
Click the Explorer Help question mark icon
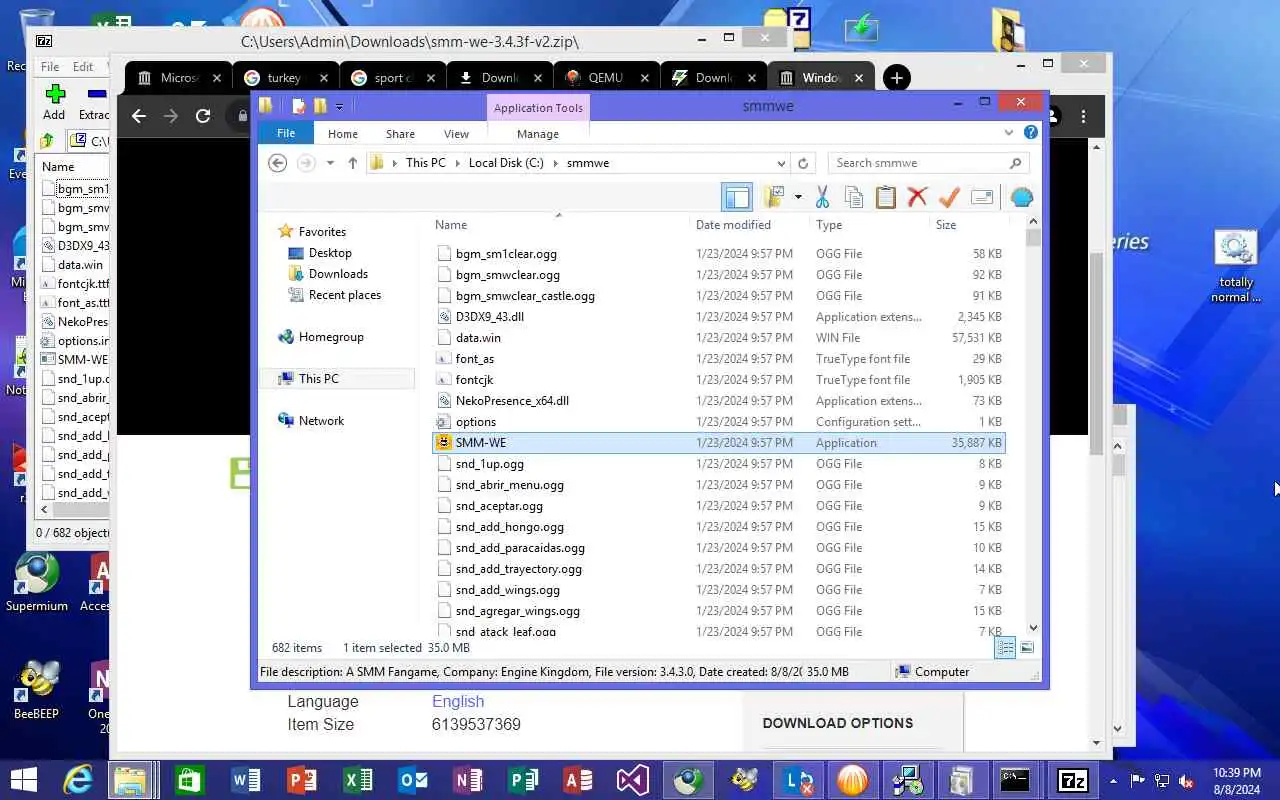1031,132
